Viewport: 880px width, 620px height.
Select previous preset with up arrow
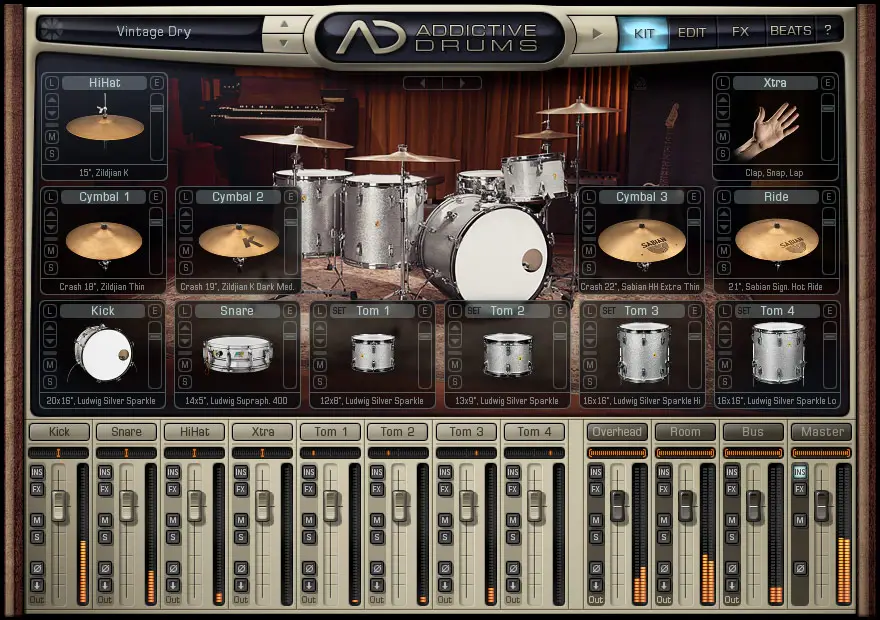click(284, 24)
